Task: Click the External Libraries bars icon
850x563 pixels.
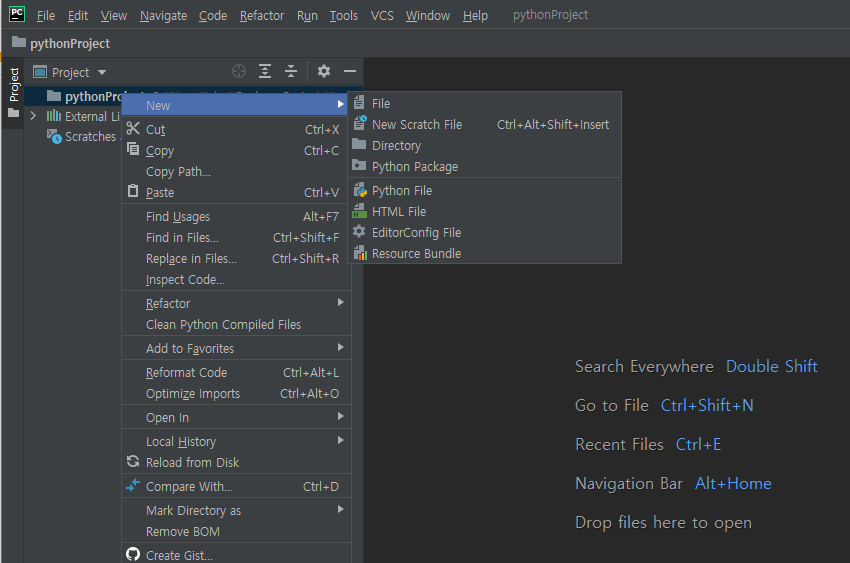Action: click(x=54, y=115)
